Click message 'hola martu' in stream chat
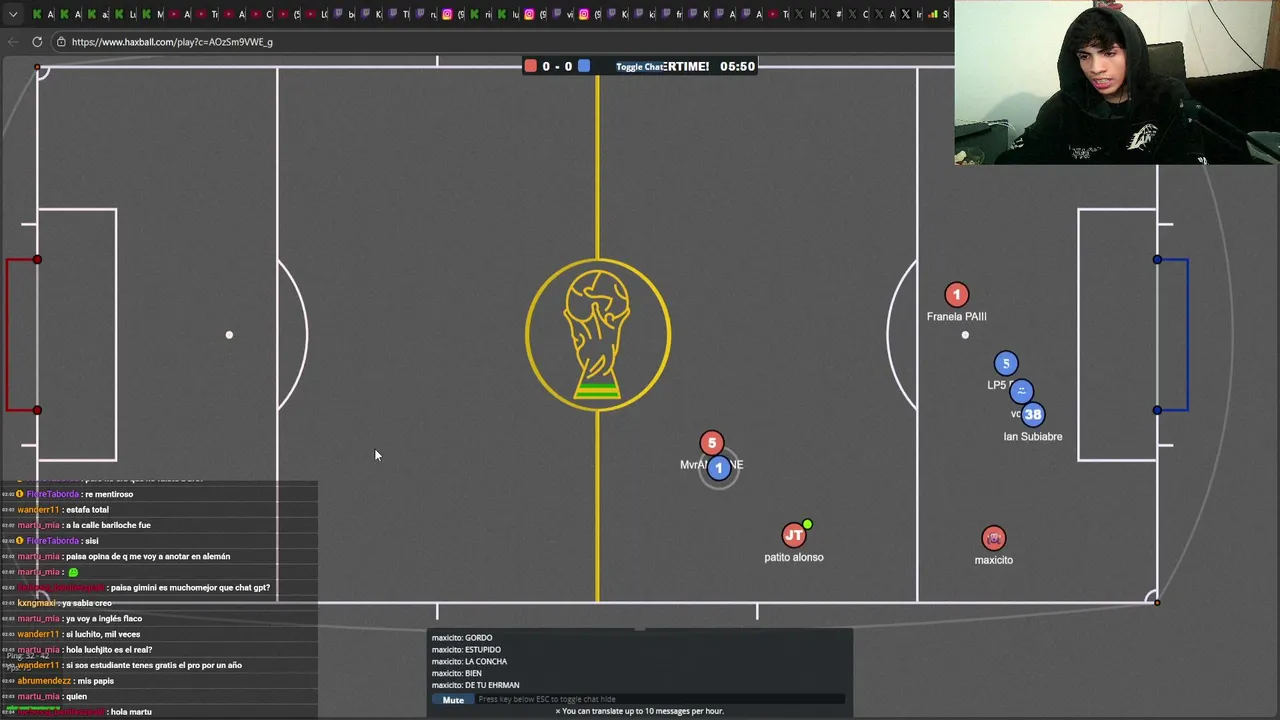The height and width of the screenshot is (720, 1280). point(131,712)
